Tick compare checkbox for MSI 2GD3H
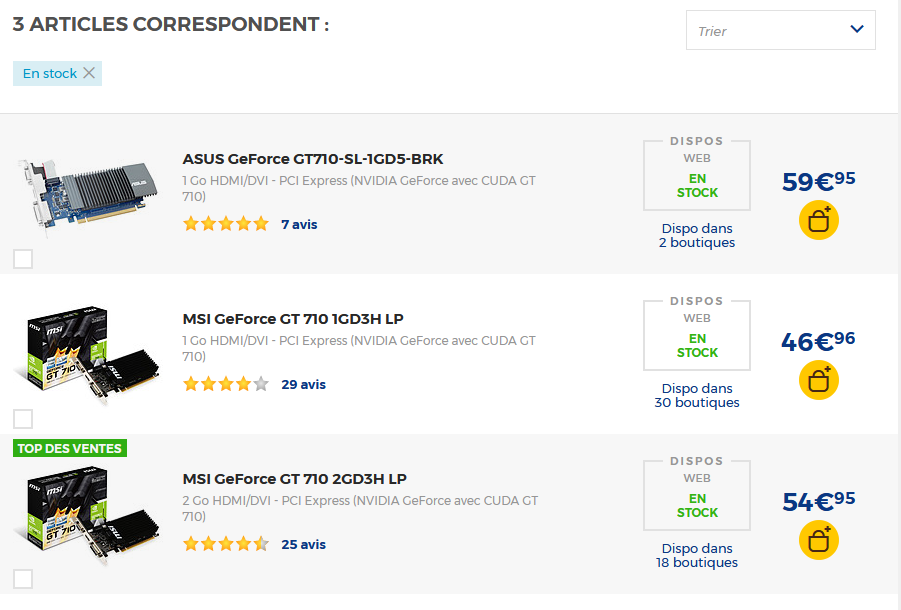 tap(23, 579)
